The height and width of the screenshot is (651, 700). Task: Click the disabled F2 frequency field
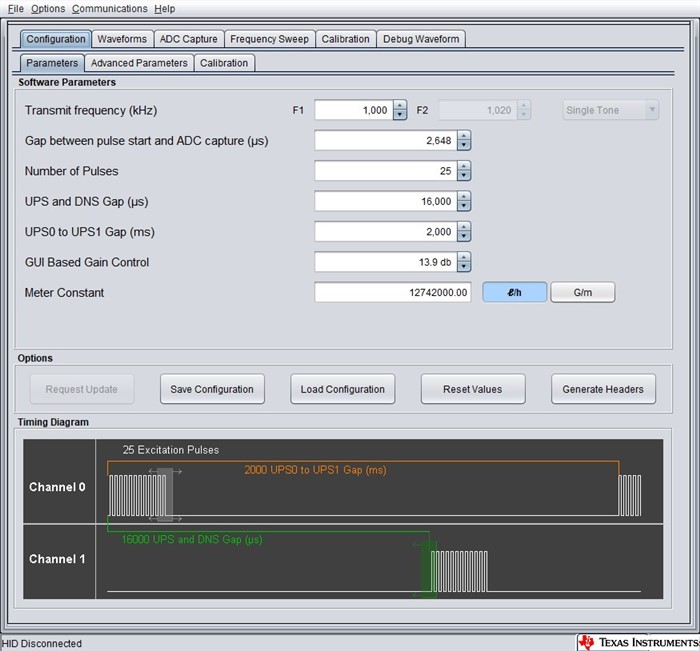(478, 110)
